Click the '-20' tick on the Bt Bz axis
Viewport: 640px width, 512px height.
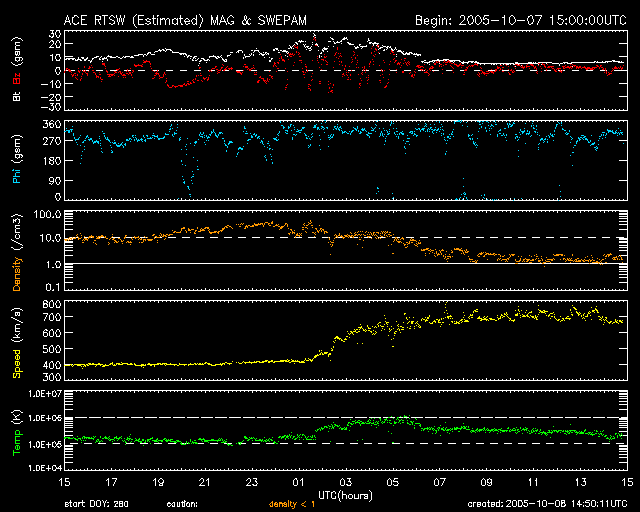pyautogui.click(x=51, y=97)
